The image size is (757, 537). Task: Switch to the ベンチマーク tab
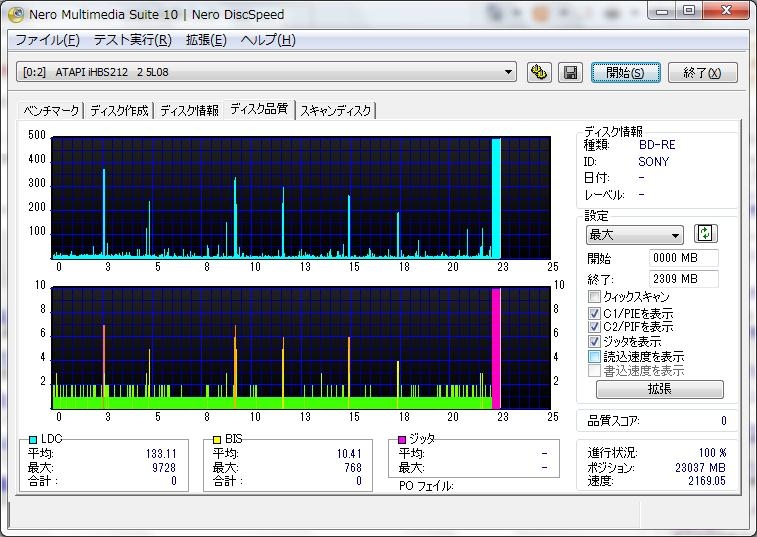click(51, 111)
